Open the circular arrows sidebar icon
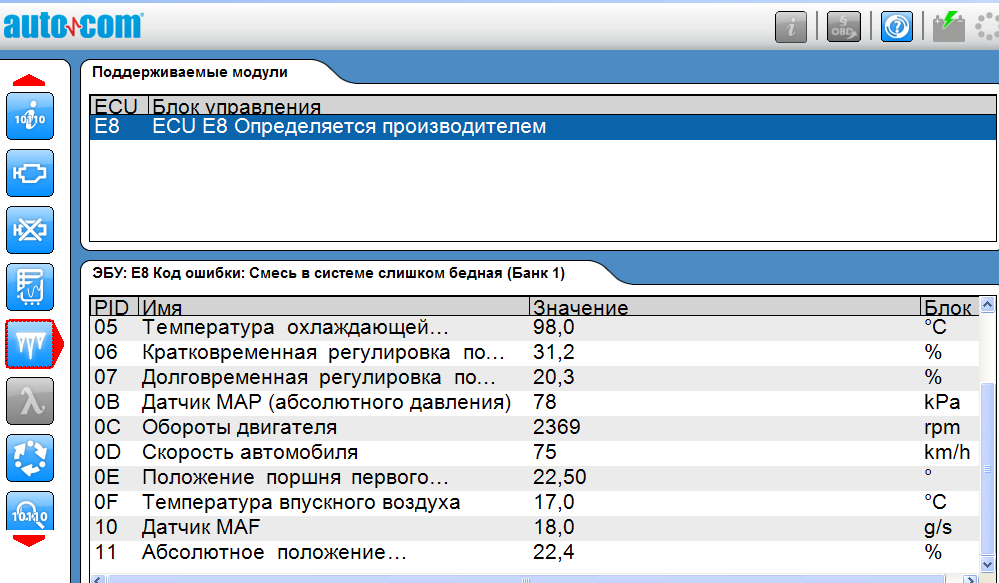999x583 pixels. click(30, 458)
